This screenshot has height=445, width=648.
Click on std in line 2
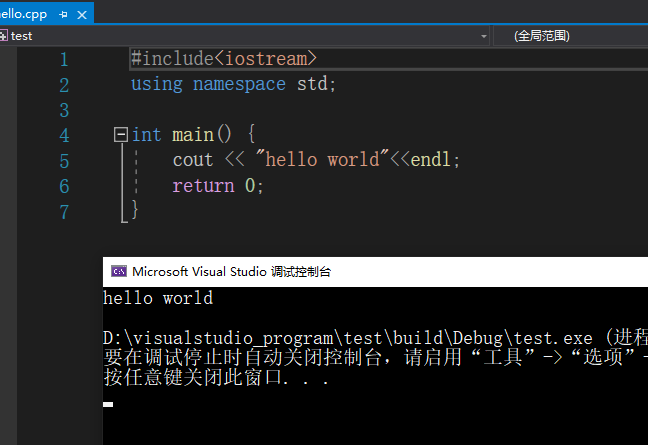312,84
